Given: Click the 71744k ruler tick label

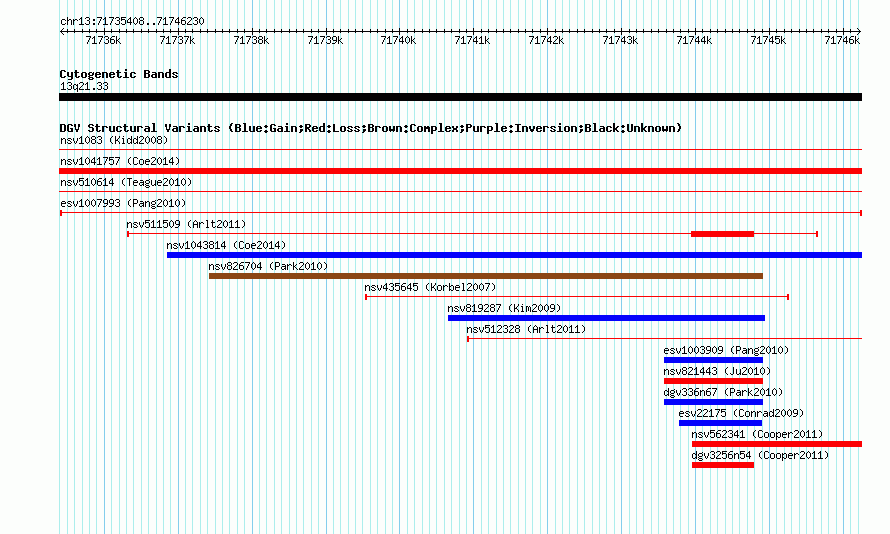Looking at the screenshot, I should click(694, 40).
